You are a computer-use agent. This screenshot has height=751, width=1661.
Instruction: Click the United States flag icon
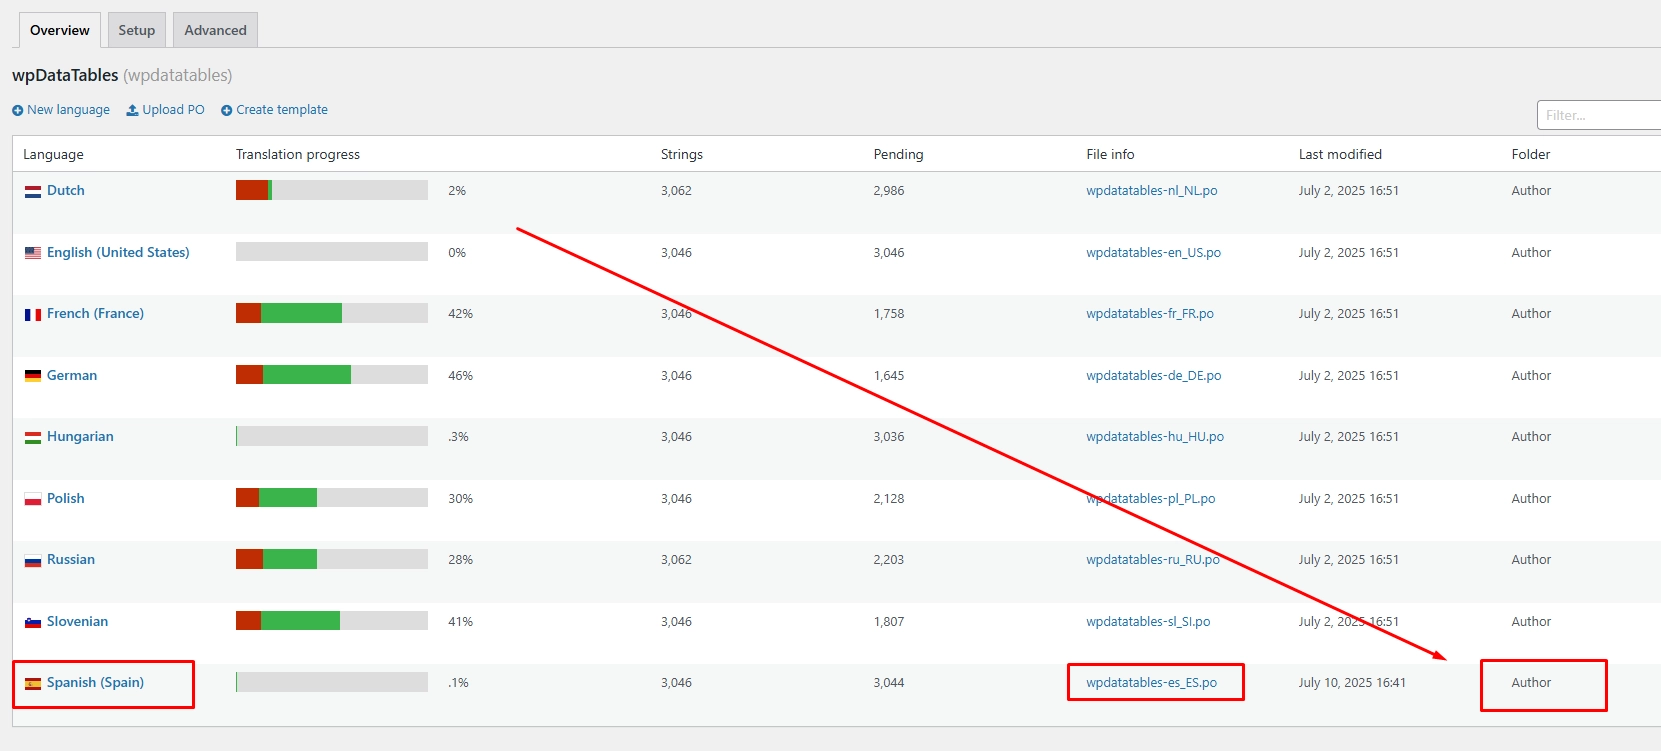pos(33,253)
